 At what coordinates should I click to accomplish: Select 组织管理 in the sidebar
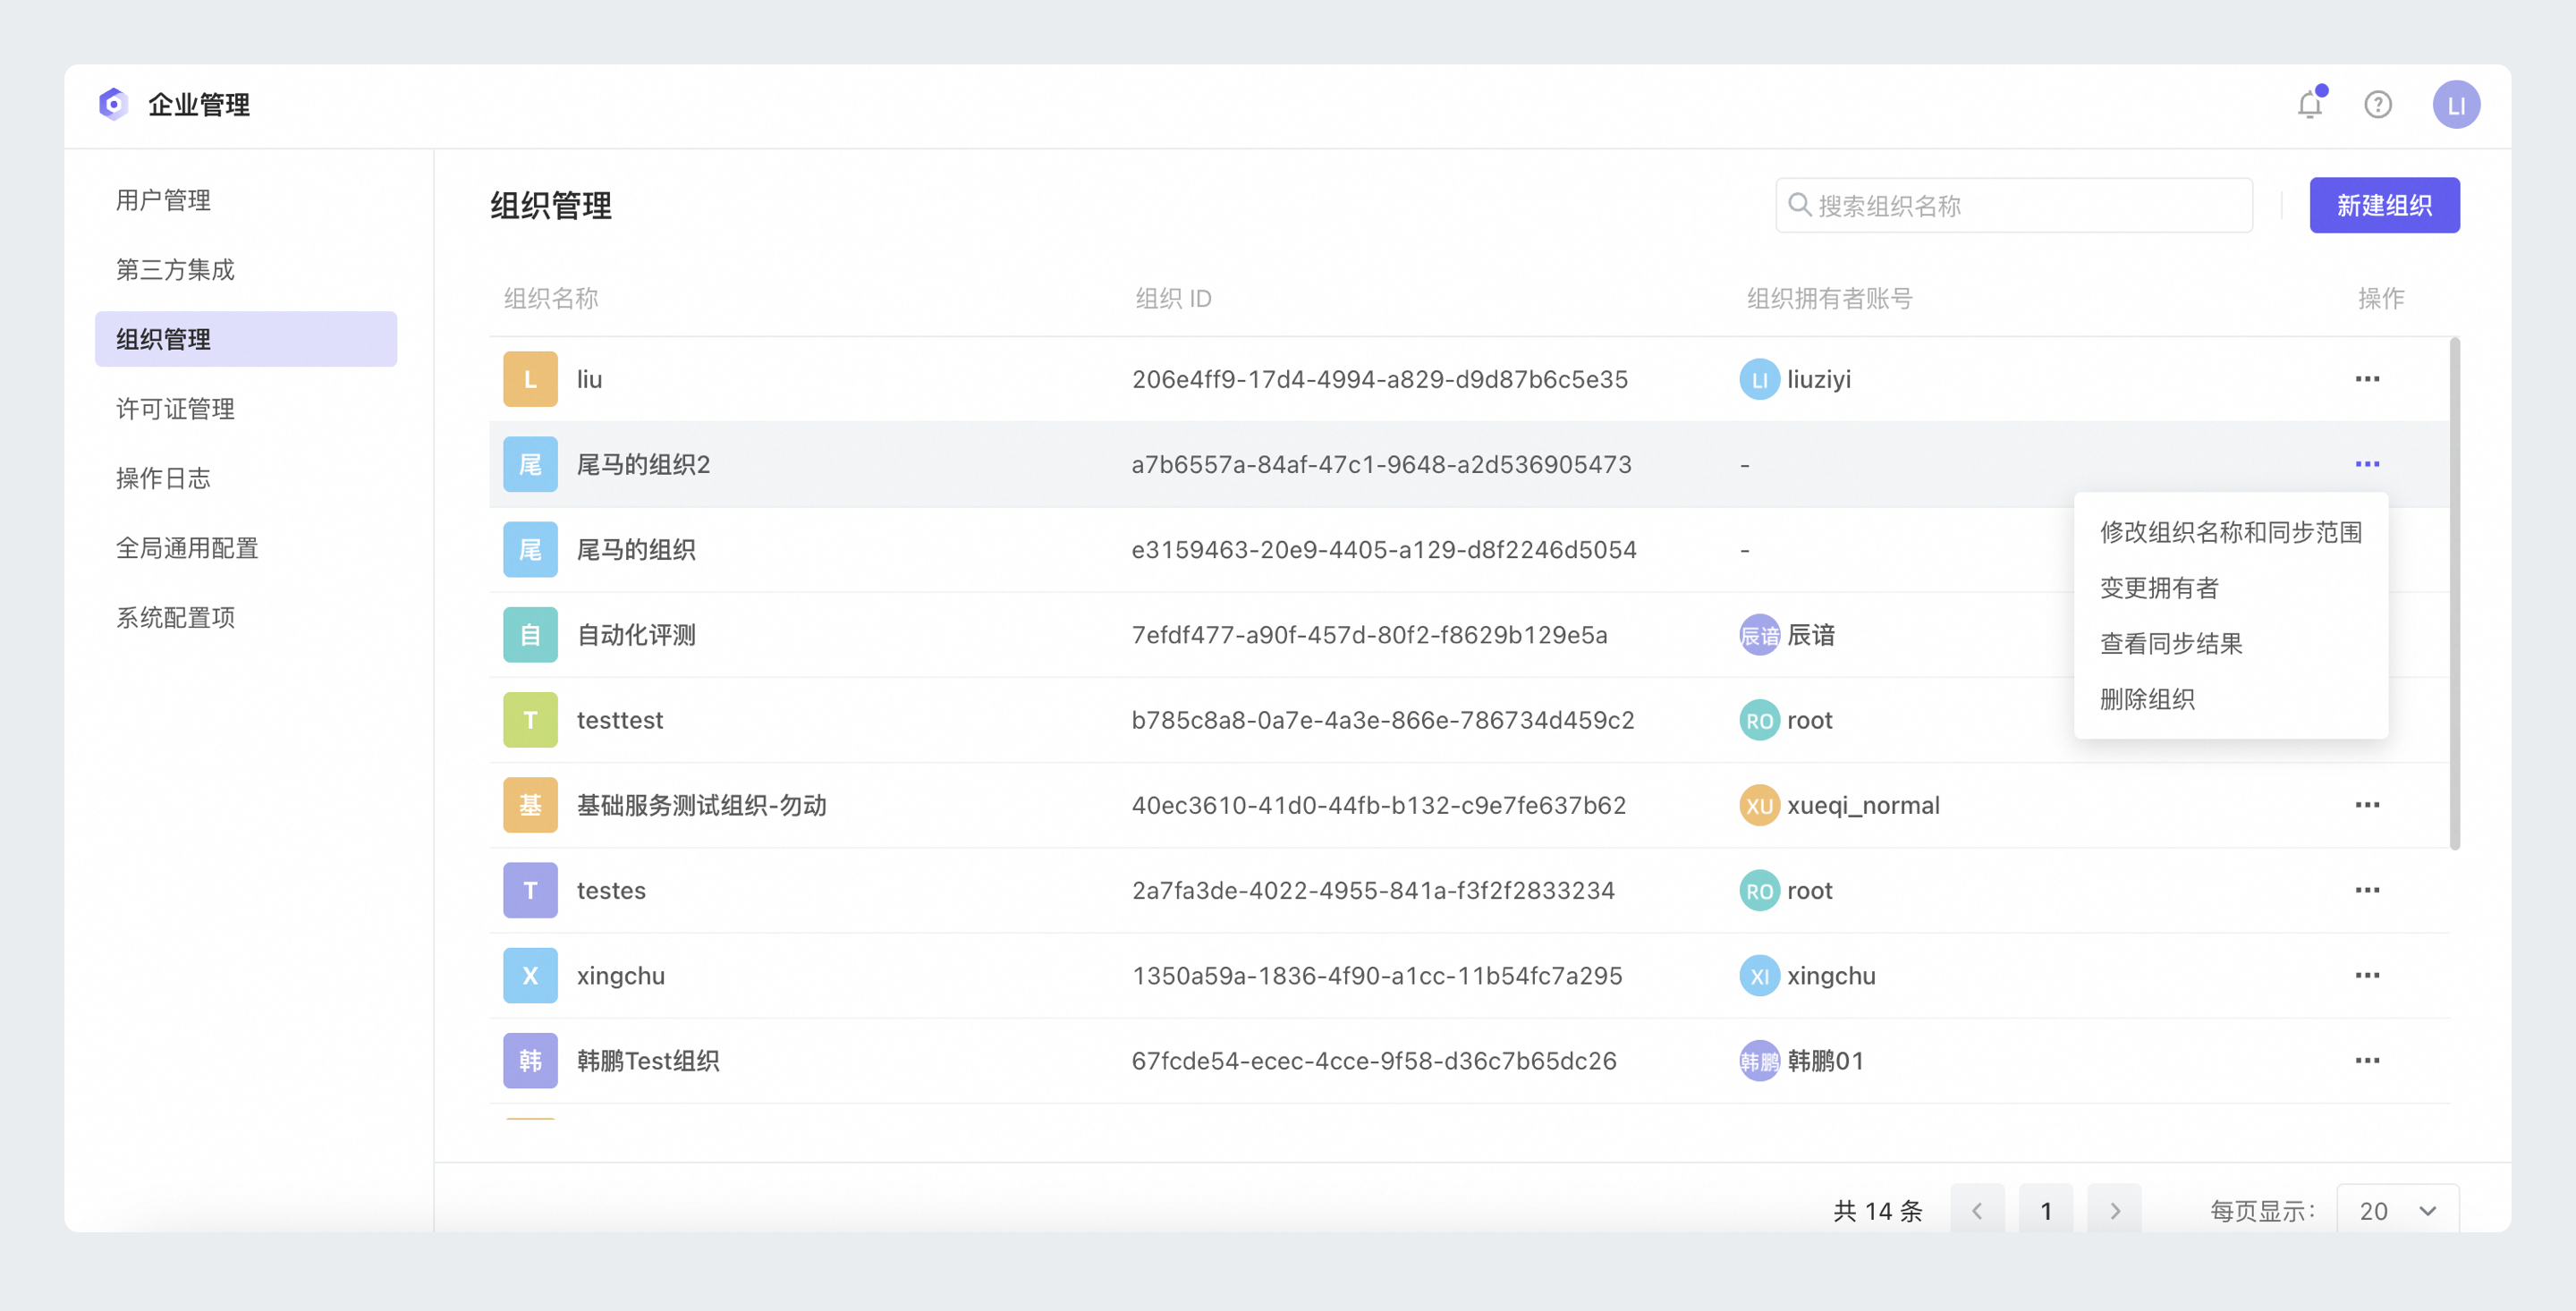[x=246, y=339]
